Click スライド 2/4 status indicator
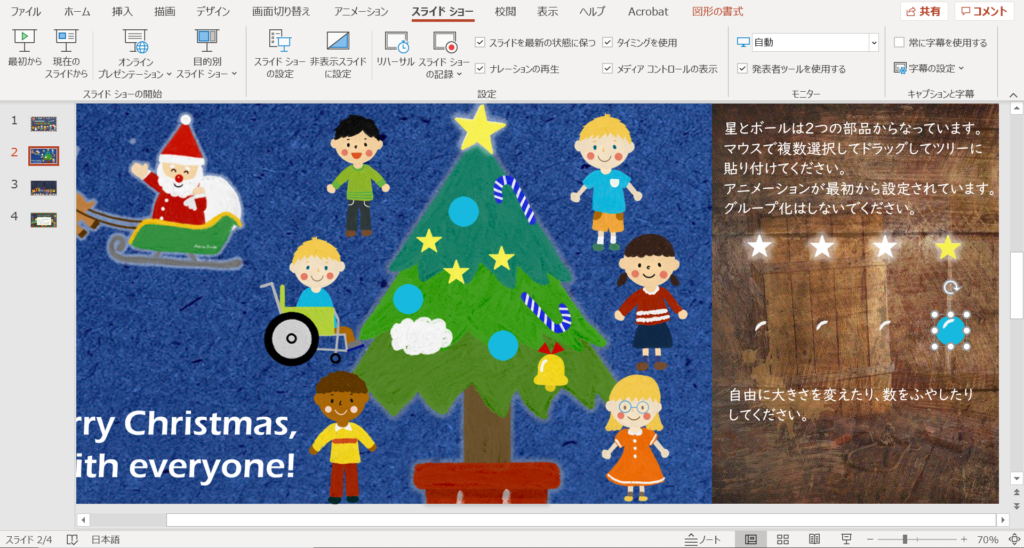 pyautogui.click(x=29, y=540)
